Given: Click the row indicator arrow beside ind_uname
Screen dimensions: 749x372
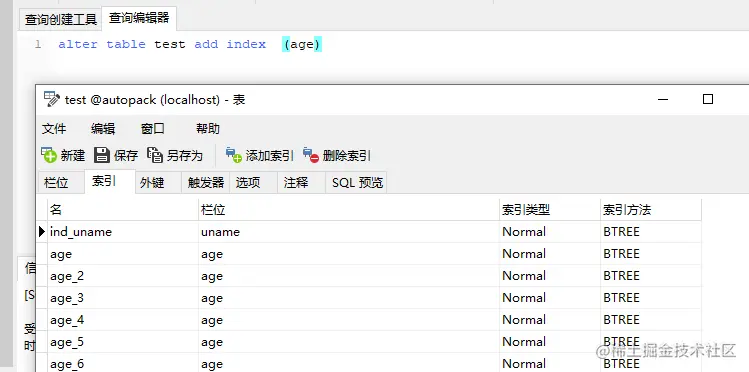Looking at the screenshot, I should click(x=42, y=232).
